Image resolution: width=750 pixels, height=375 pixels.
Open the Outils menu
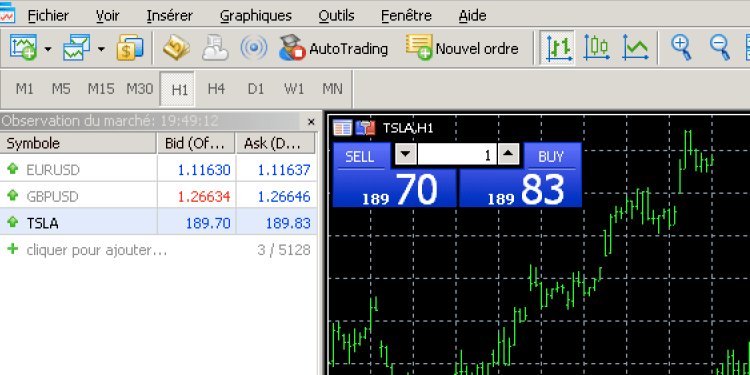336,16
